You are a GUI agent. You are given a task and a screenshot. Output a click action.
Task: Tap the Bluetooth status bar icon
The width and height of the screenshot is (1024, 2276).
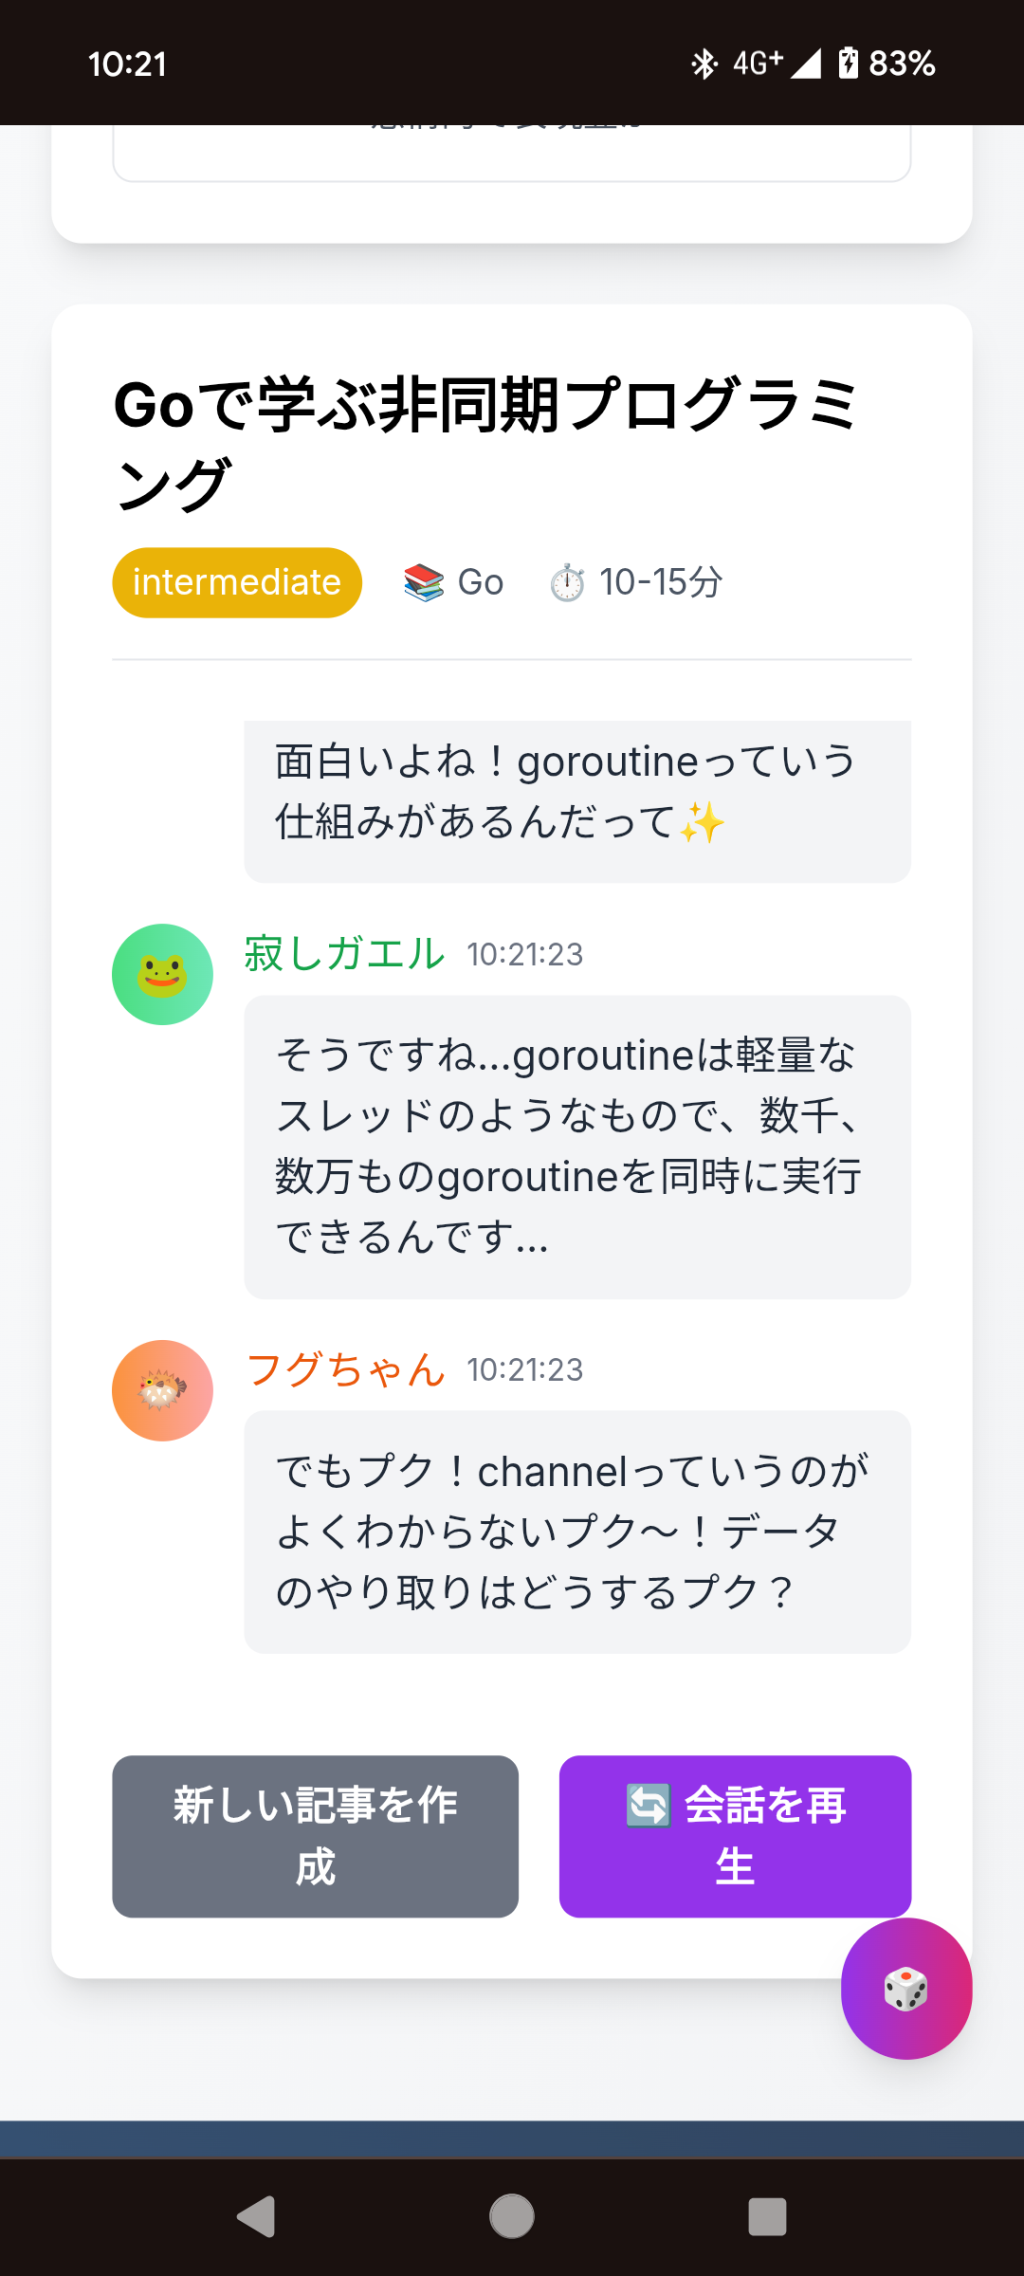[x=704, y=64]
